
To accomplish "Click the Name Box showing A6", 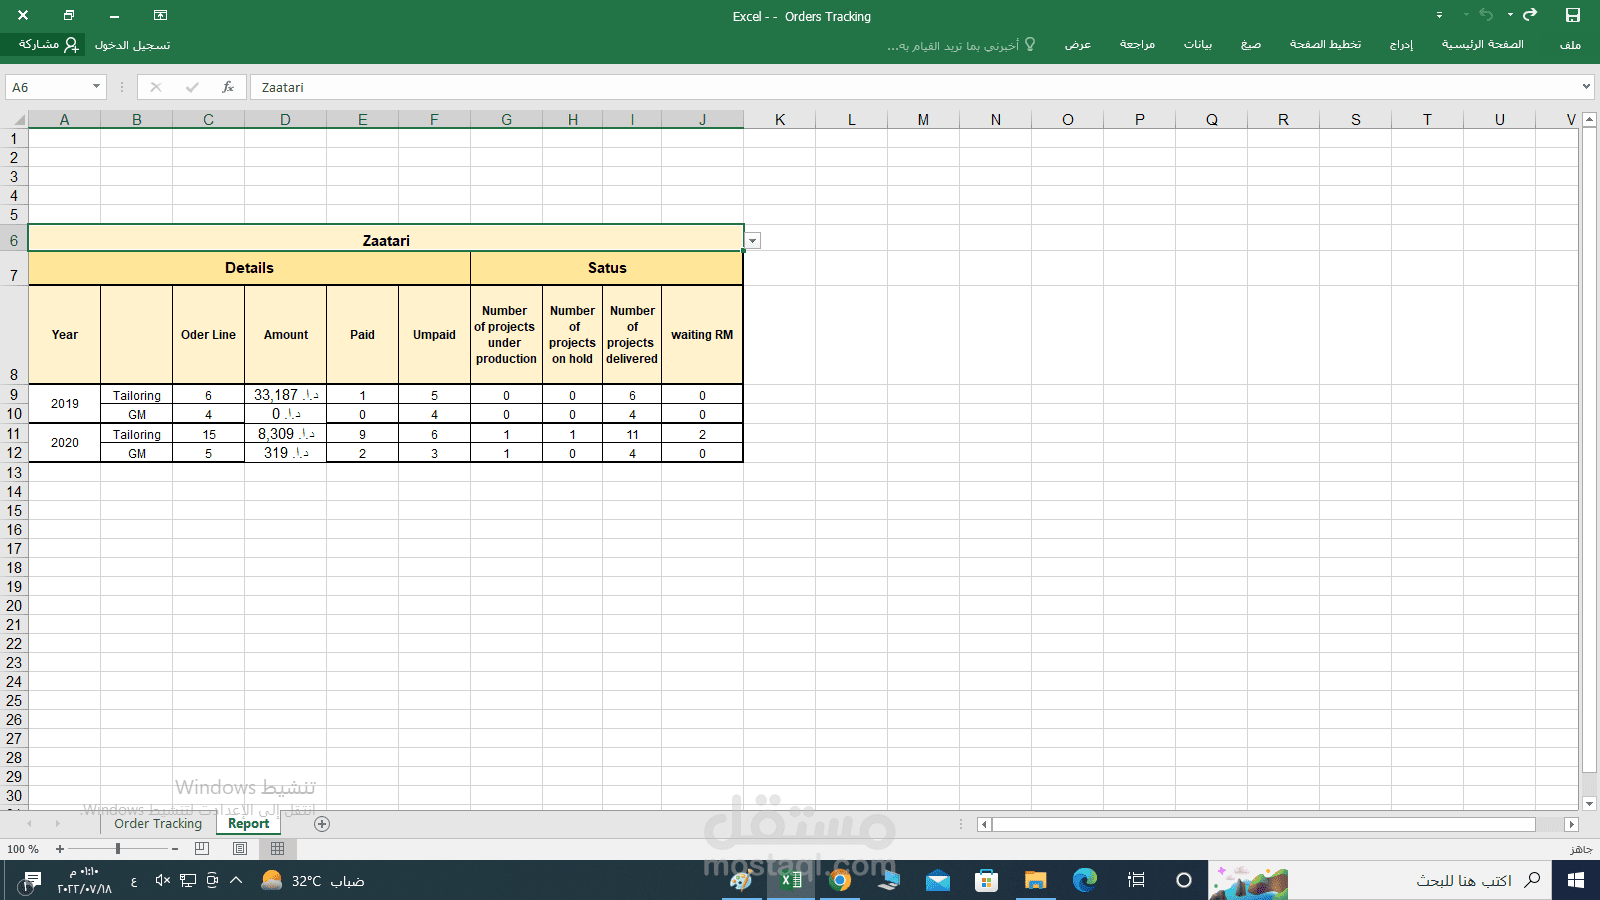I will click(48, 87).
